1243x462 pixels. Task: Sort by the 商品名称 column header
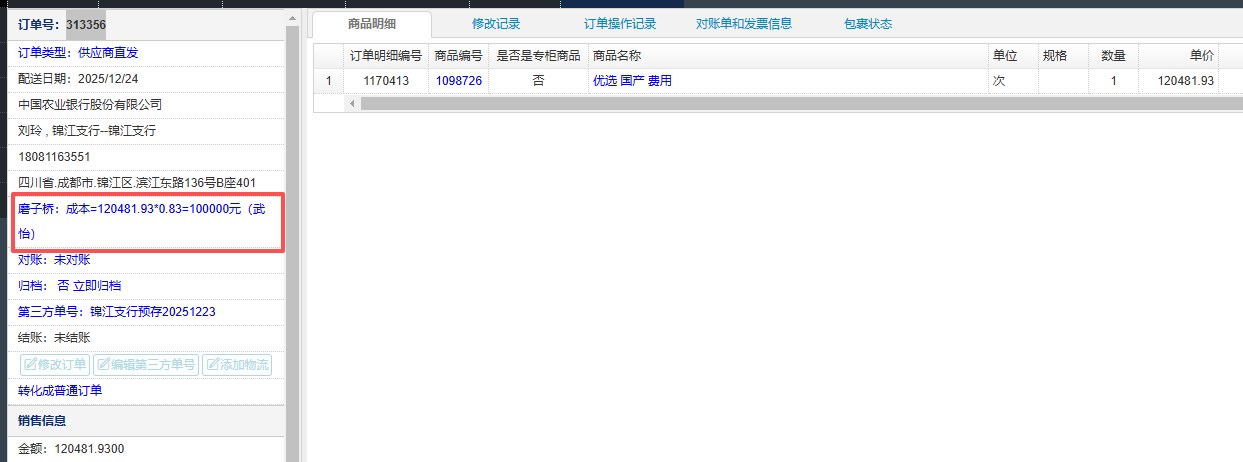pos(616,56)
